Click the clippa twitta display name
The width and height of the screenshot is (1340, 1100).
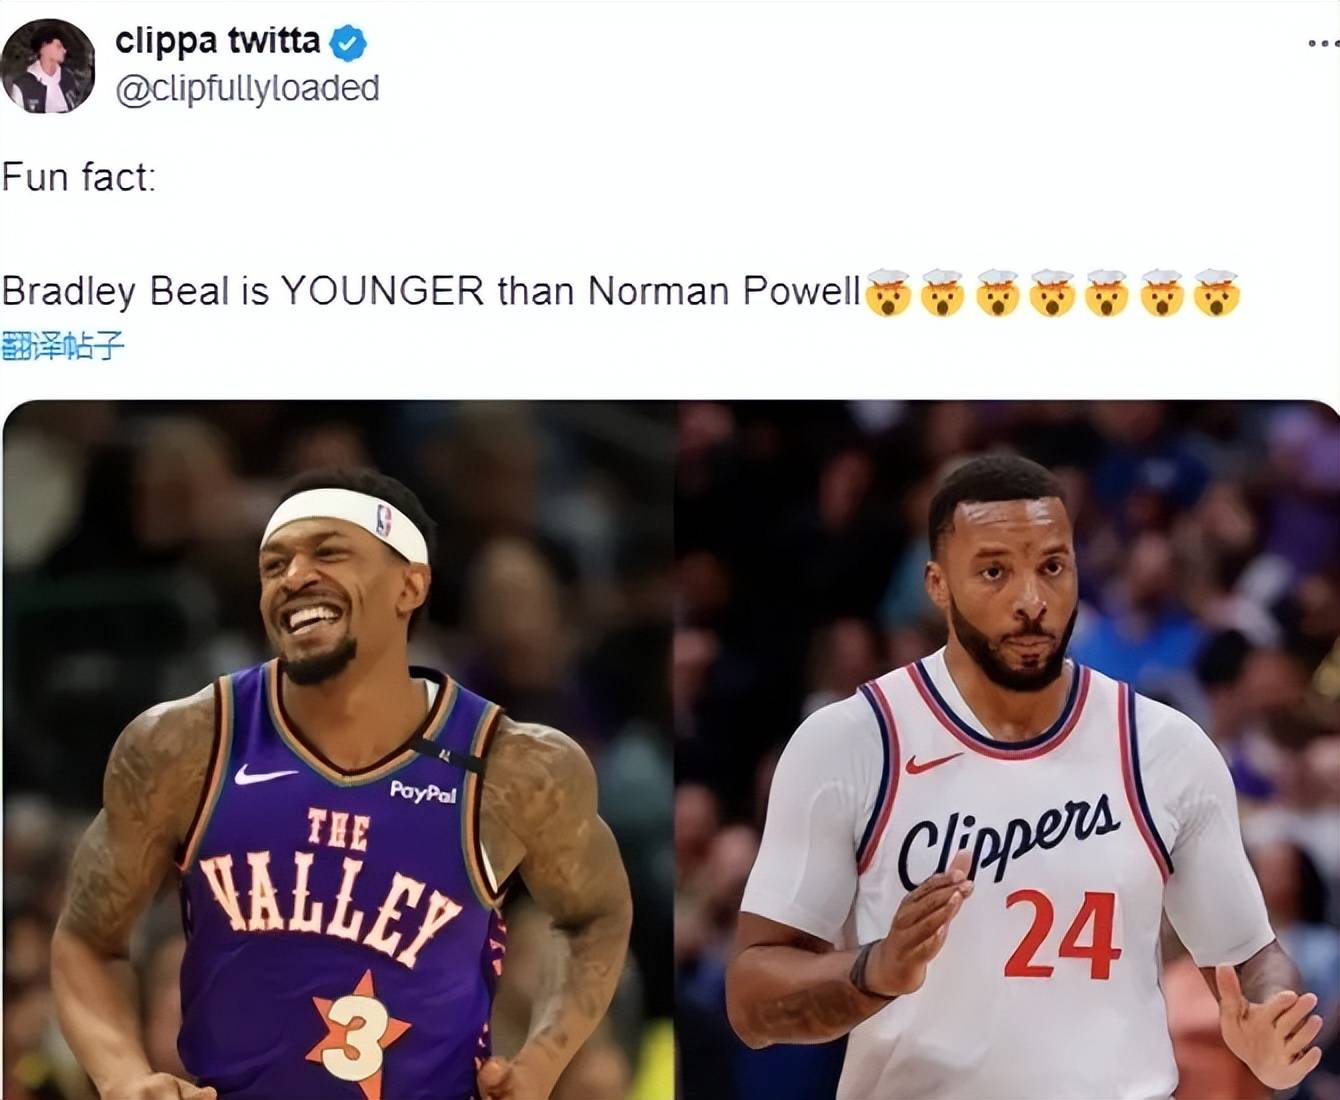pos(217,41)
